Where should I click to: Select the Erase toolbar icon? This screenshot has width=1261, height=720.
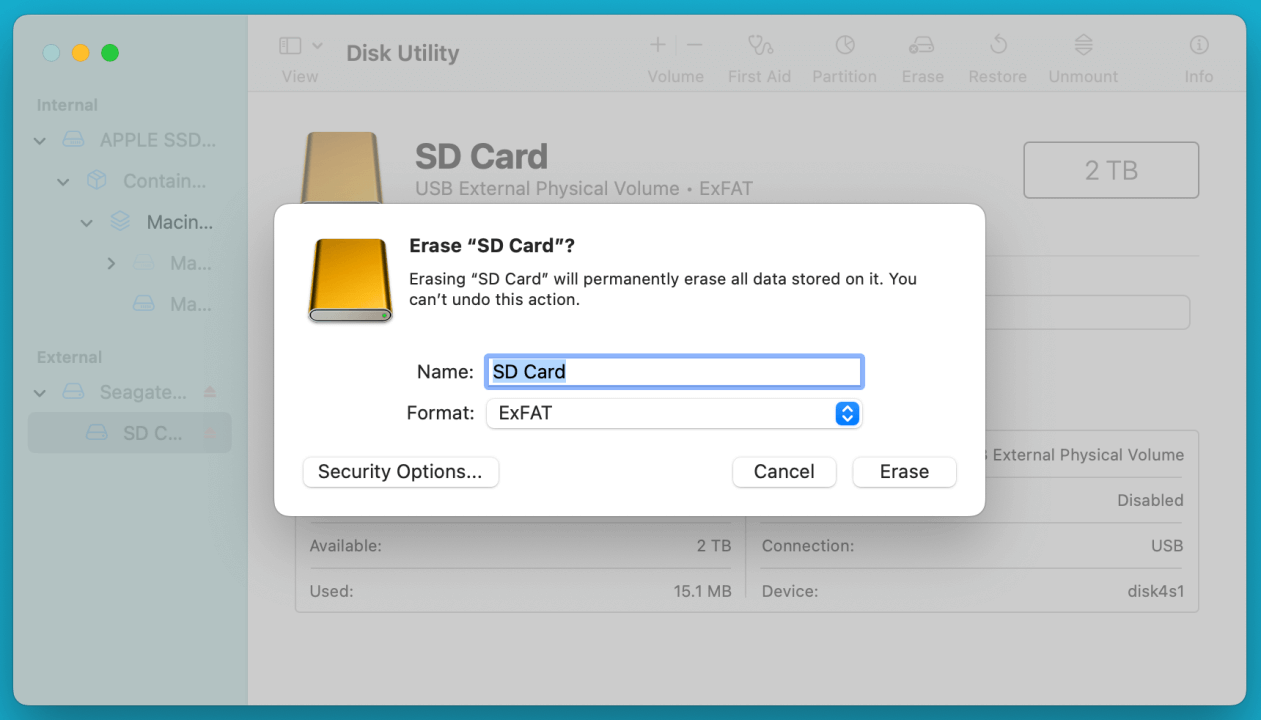click(921, 50)
